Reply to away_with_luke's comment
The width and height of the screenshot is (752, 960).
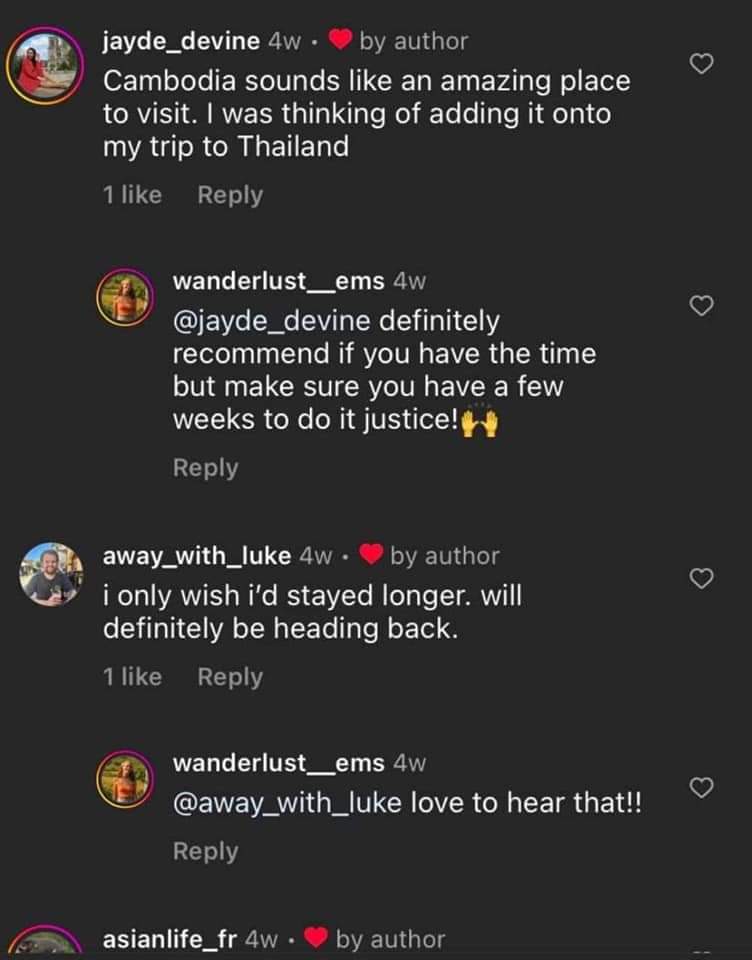click(230, 677)
